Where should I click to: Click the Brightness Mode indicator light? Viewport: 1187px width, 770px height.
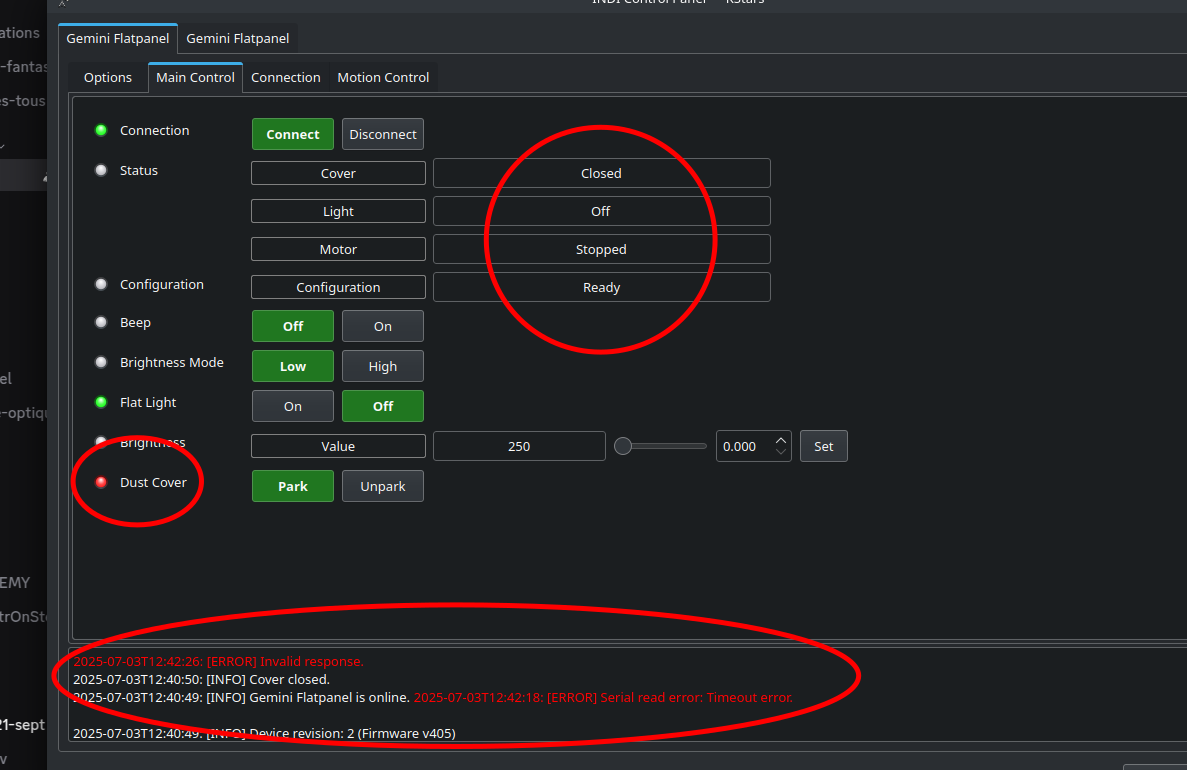101,362
